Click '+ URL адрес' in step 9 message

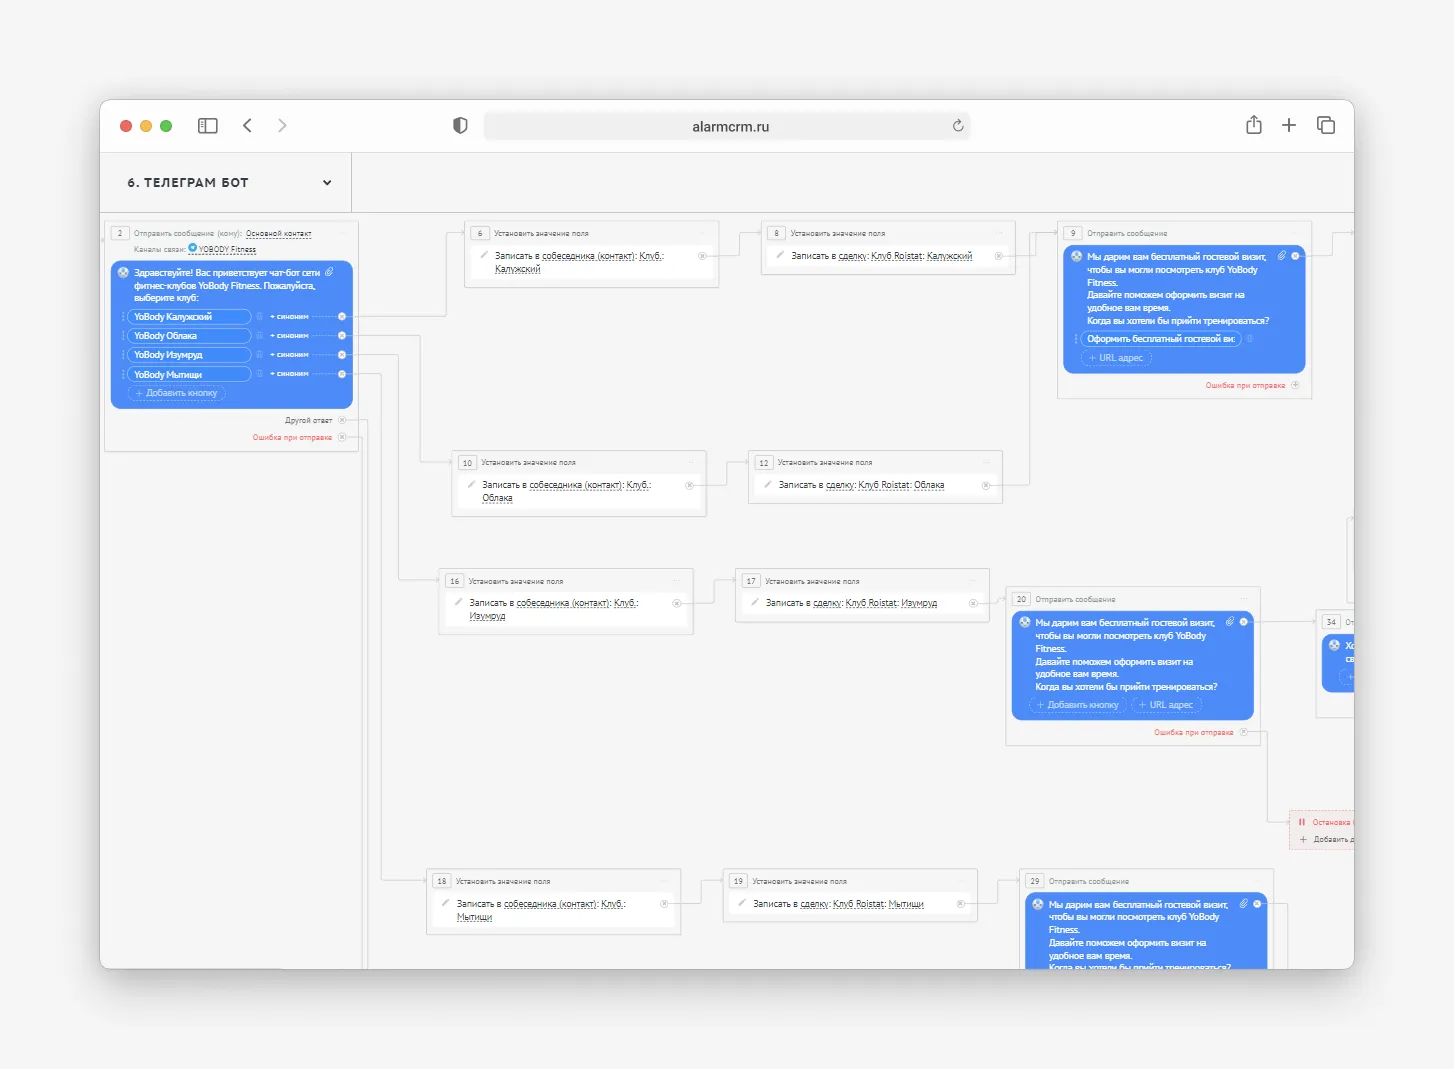tap(1116, 358)
